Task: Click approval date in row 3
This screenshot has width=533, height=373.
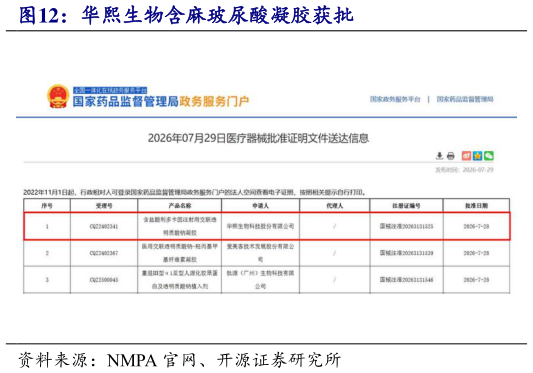Action: (476, 280)
